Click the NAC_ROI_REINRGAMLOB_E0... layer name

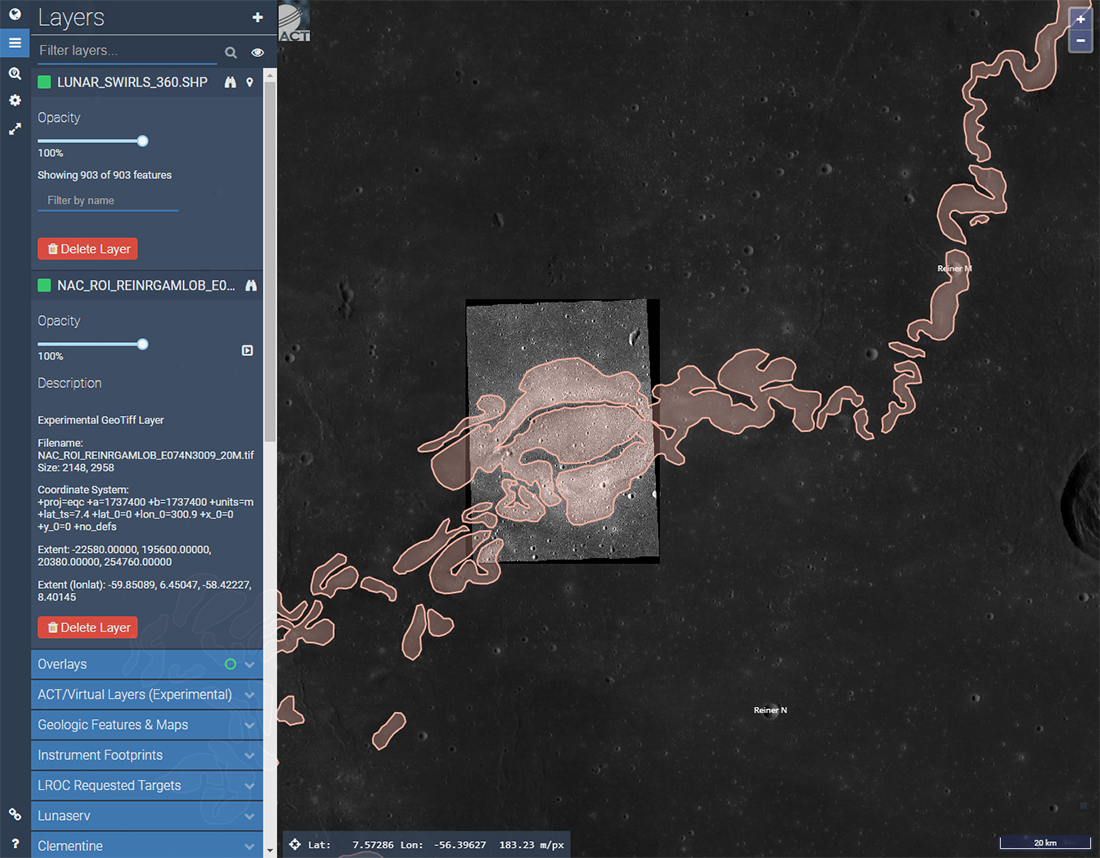(146, 286)
